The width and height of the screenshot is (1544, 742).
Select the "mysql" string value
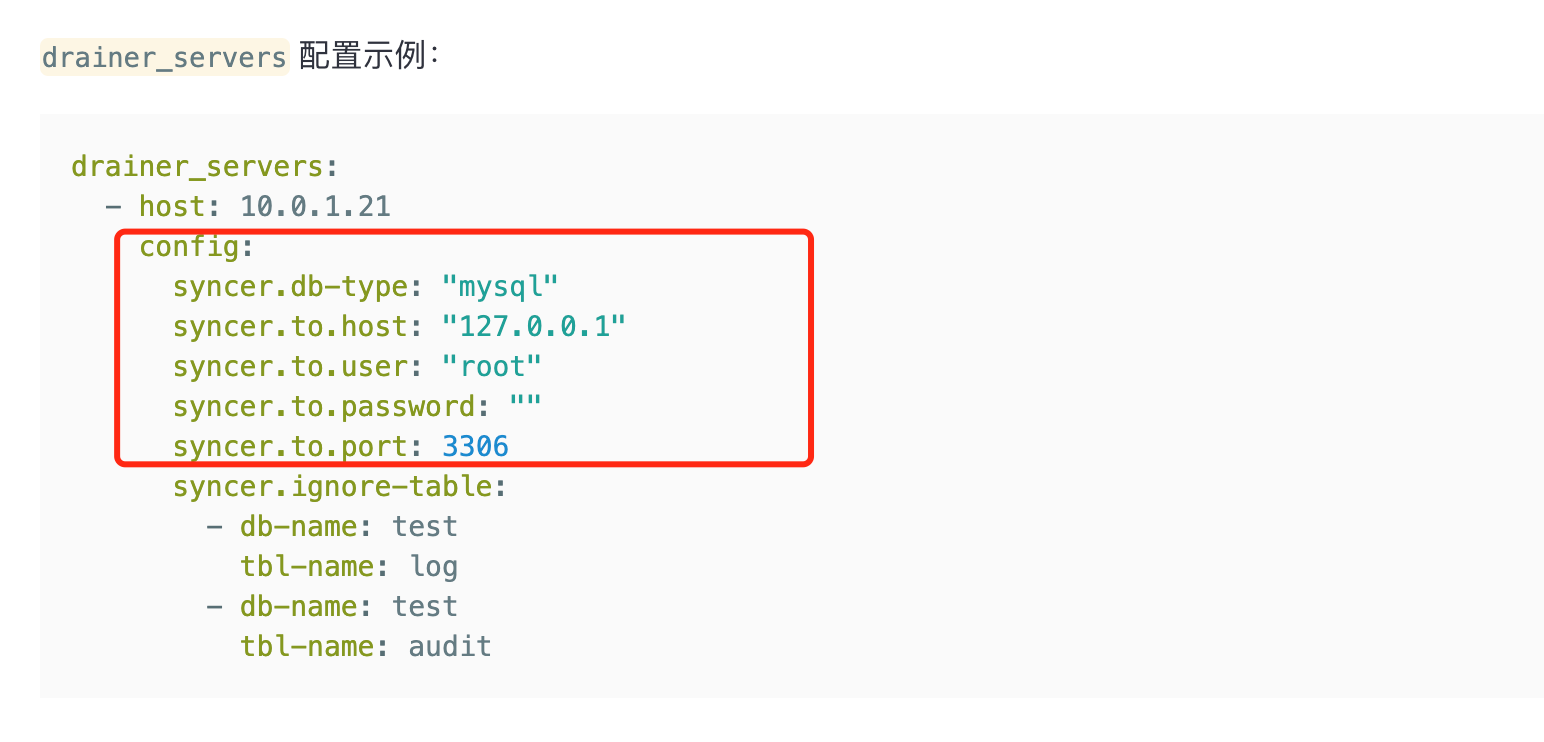click(x=500, y=286)
